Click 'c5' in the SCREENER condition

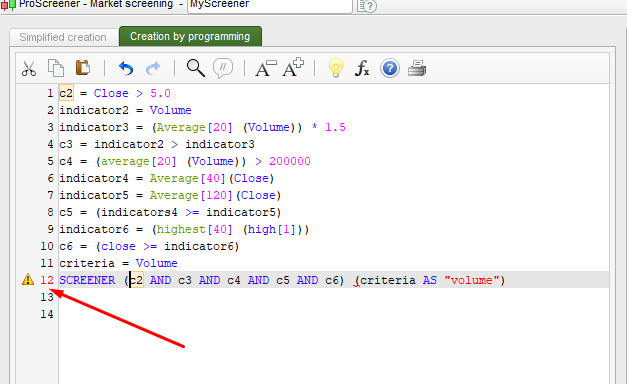(x=283, y=280)
